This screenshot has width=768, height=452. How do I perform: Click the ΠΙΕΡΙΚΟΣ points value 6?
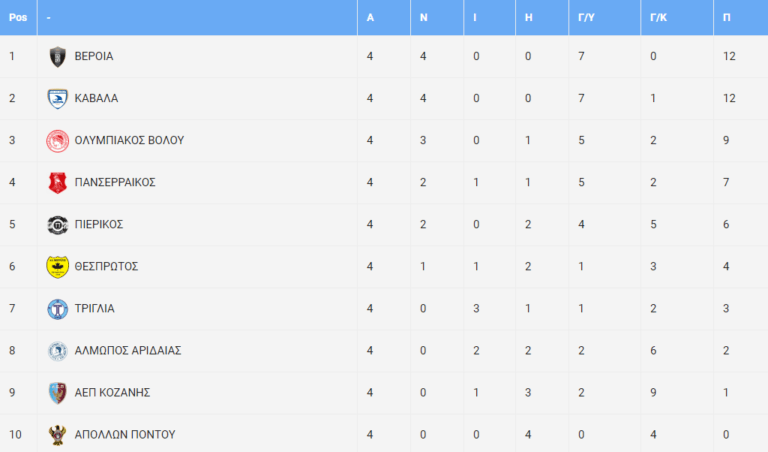pos(727,224)
